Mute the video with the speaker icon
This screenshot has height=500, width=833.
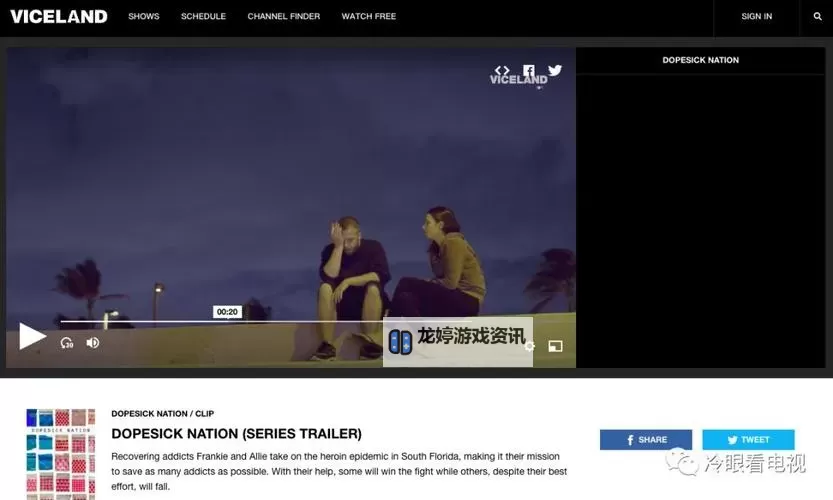[x=93, y=343]
